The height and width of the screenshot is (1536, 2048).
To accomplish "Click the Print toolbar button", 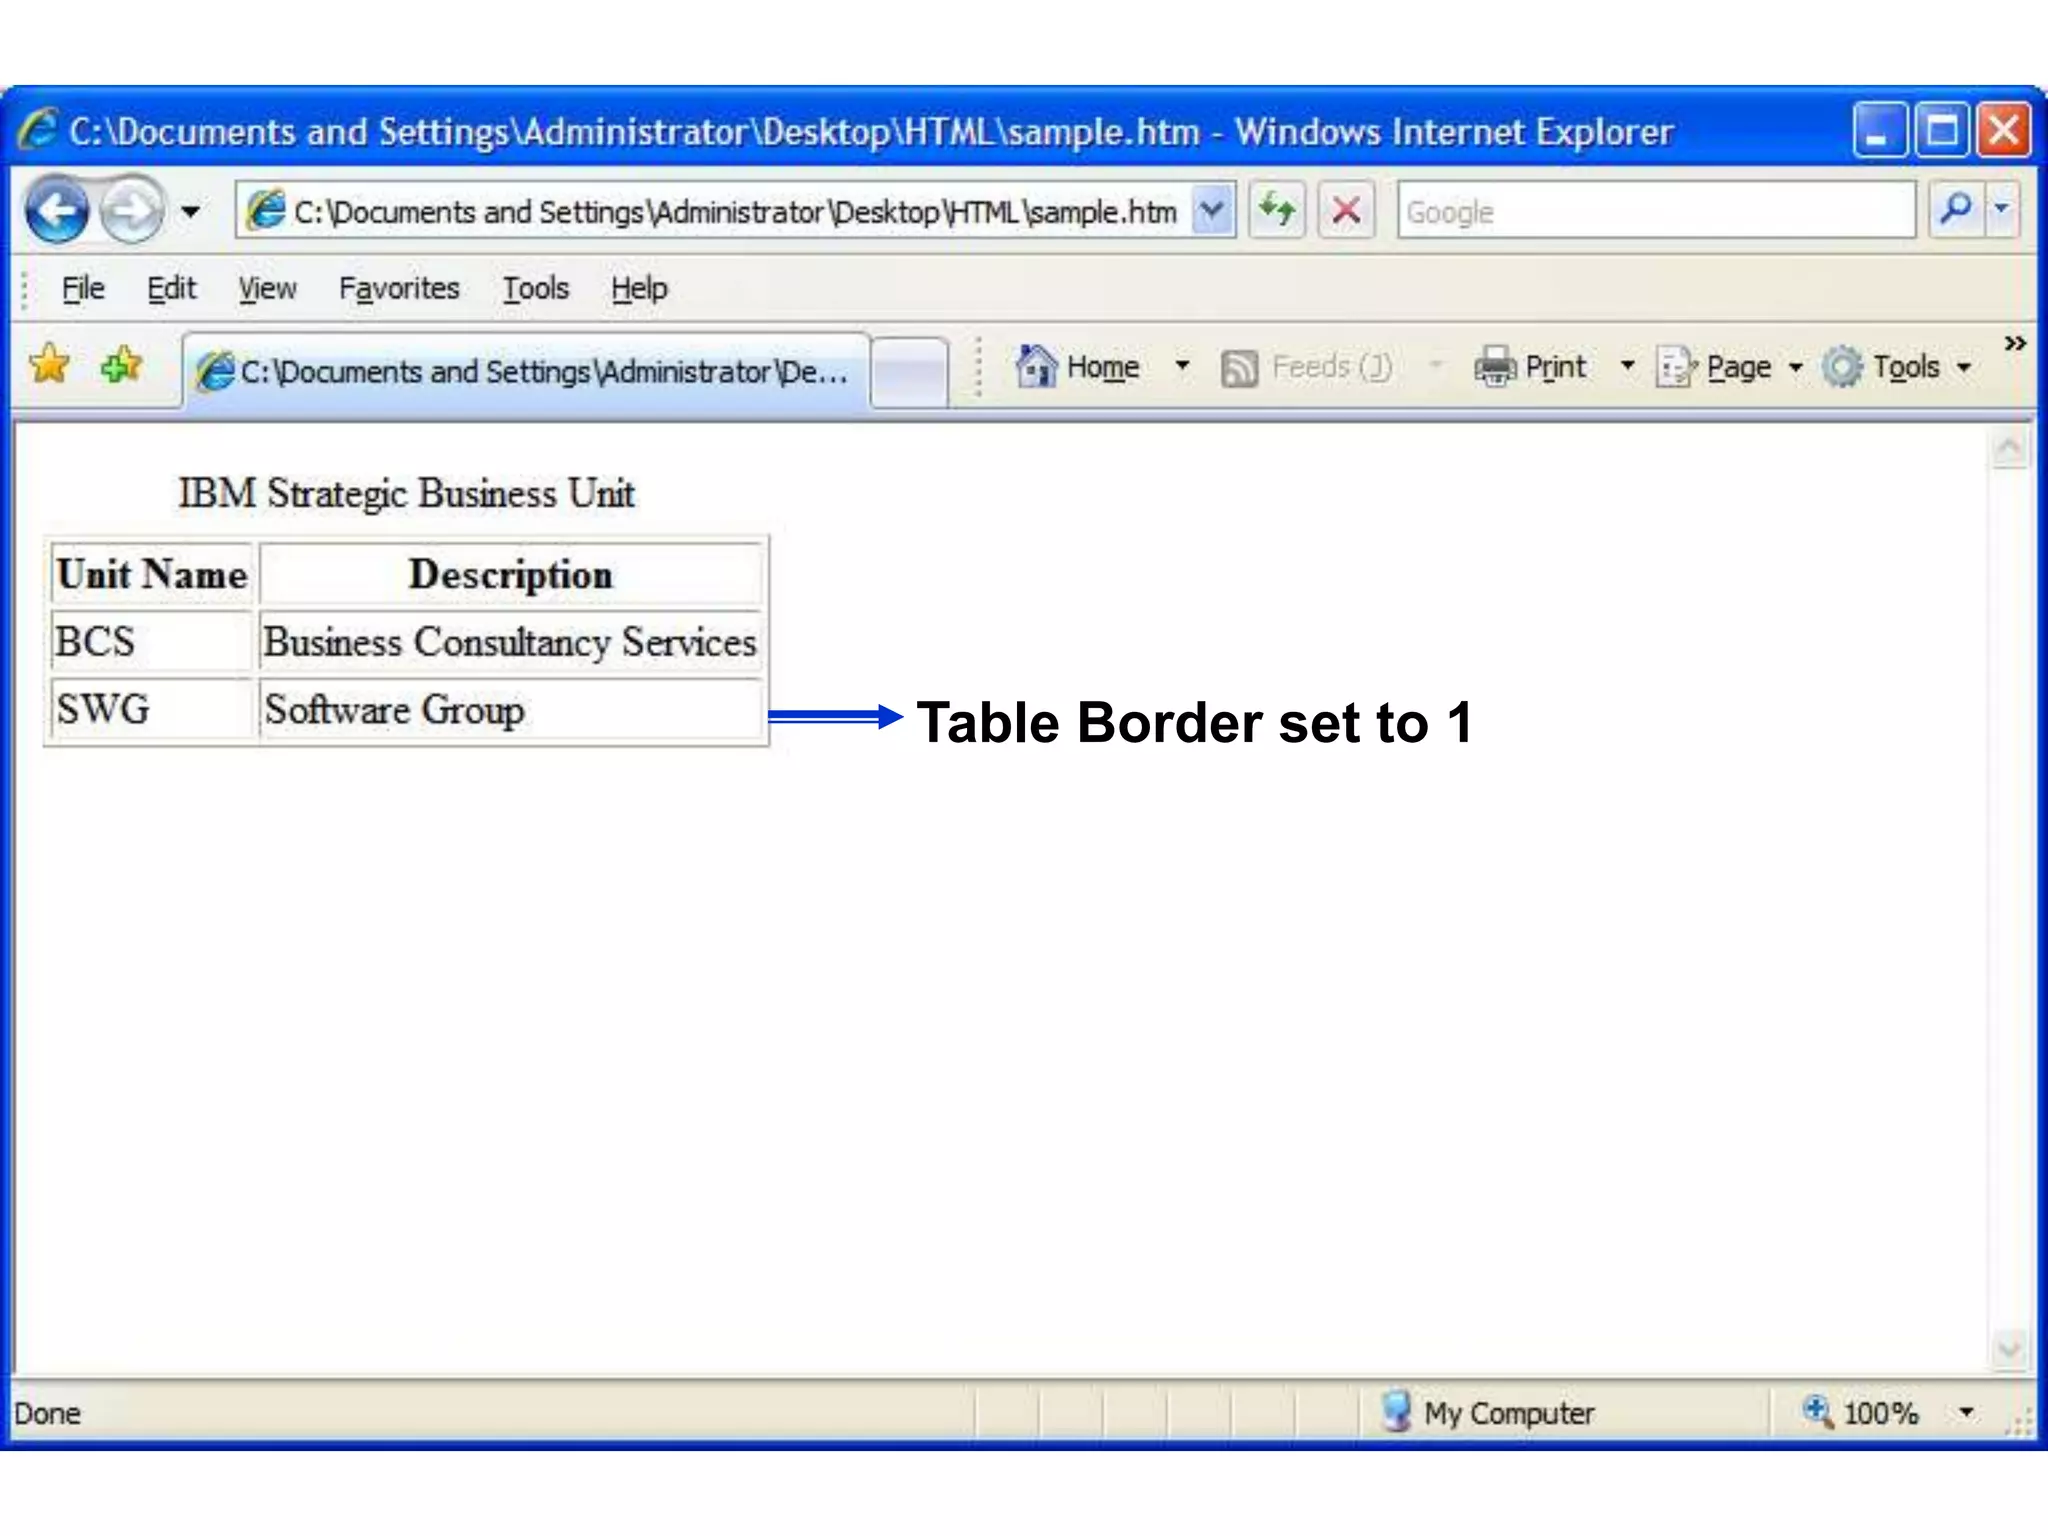I will pyautogui.click(x=1530, y=367).
